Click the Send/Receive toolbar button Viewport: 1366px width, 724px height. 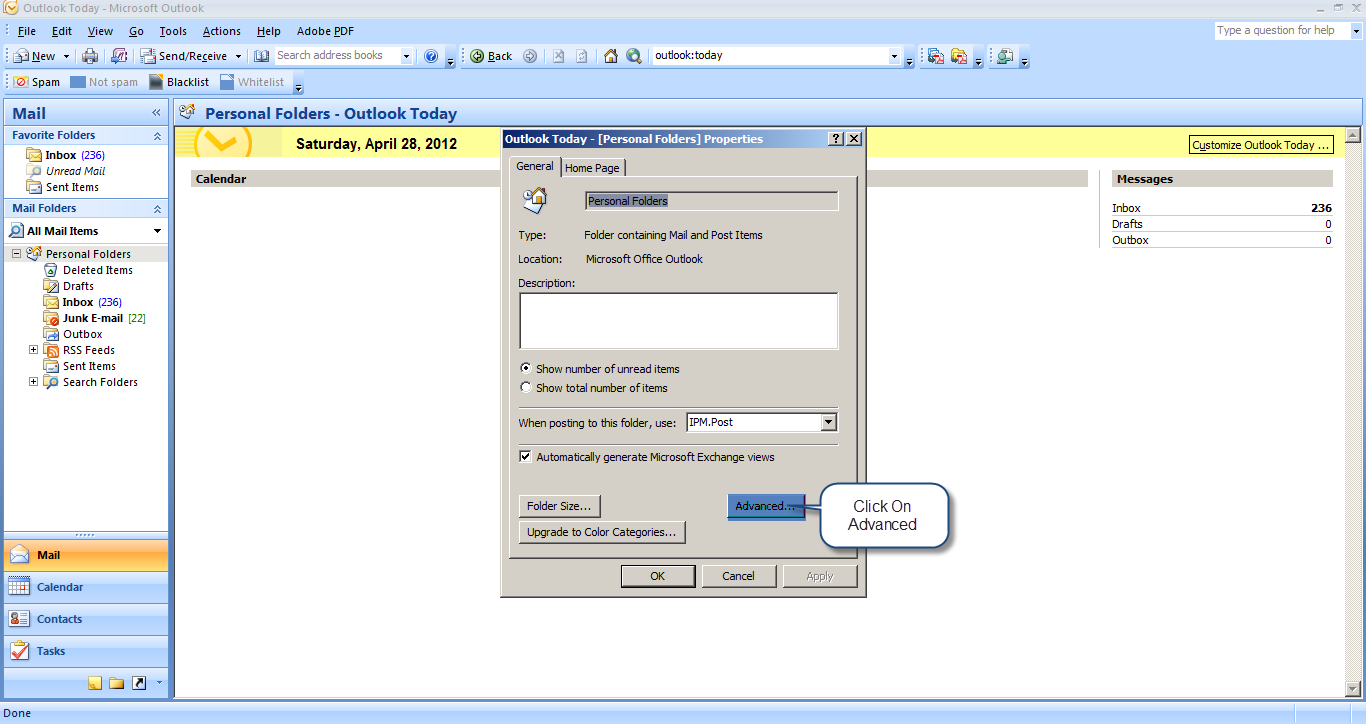point(183,56)
